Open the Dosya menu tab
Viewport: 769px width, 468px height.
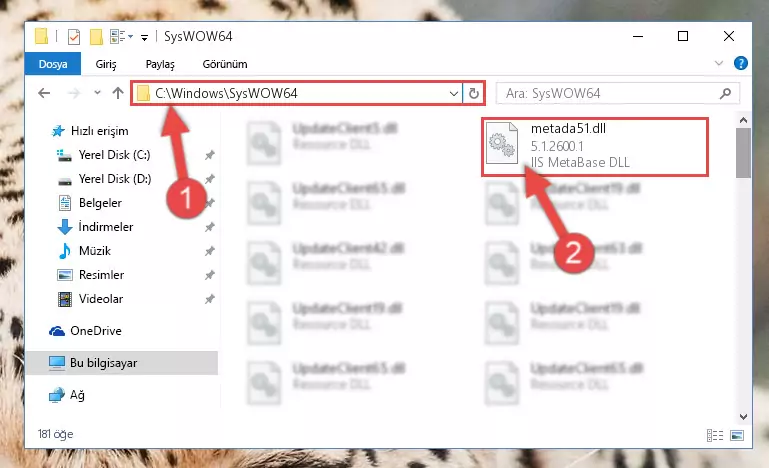(53, 64)
